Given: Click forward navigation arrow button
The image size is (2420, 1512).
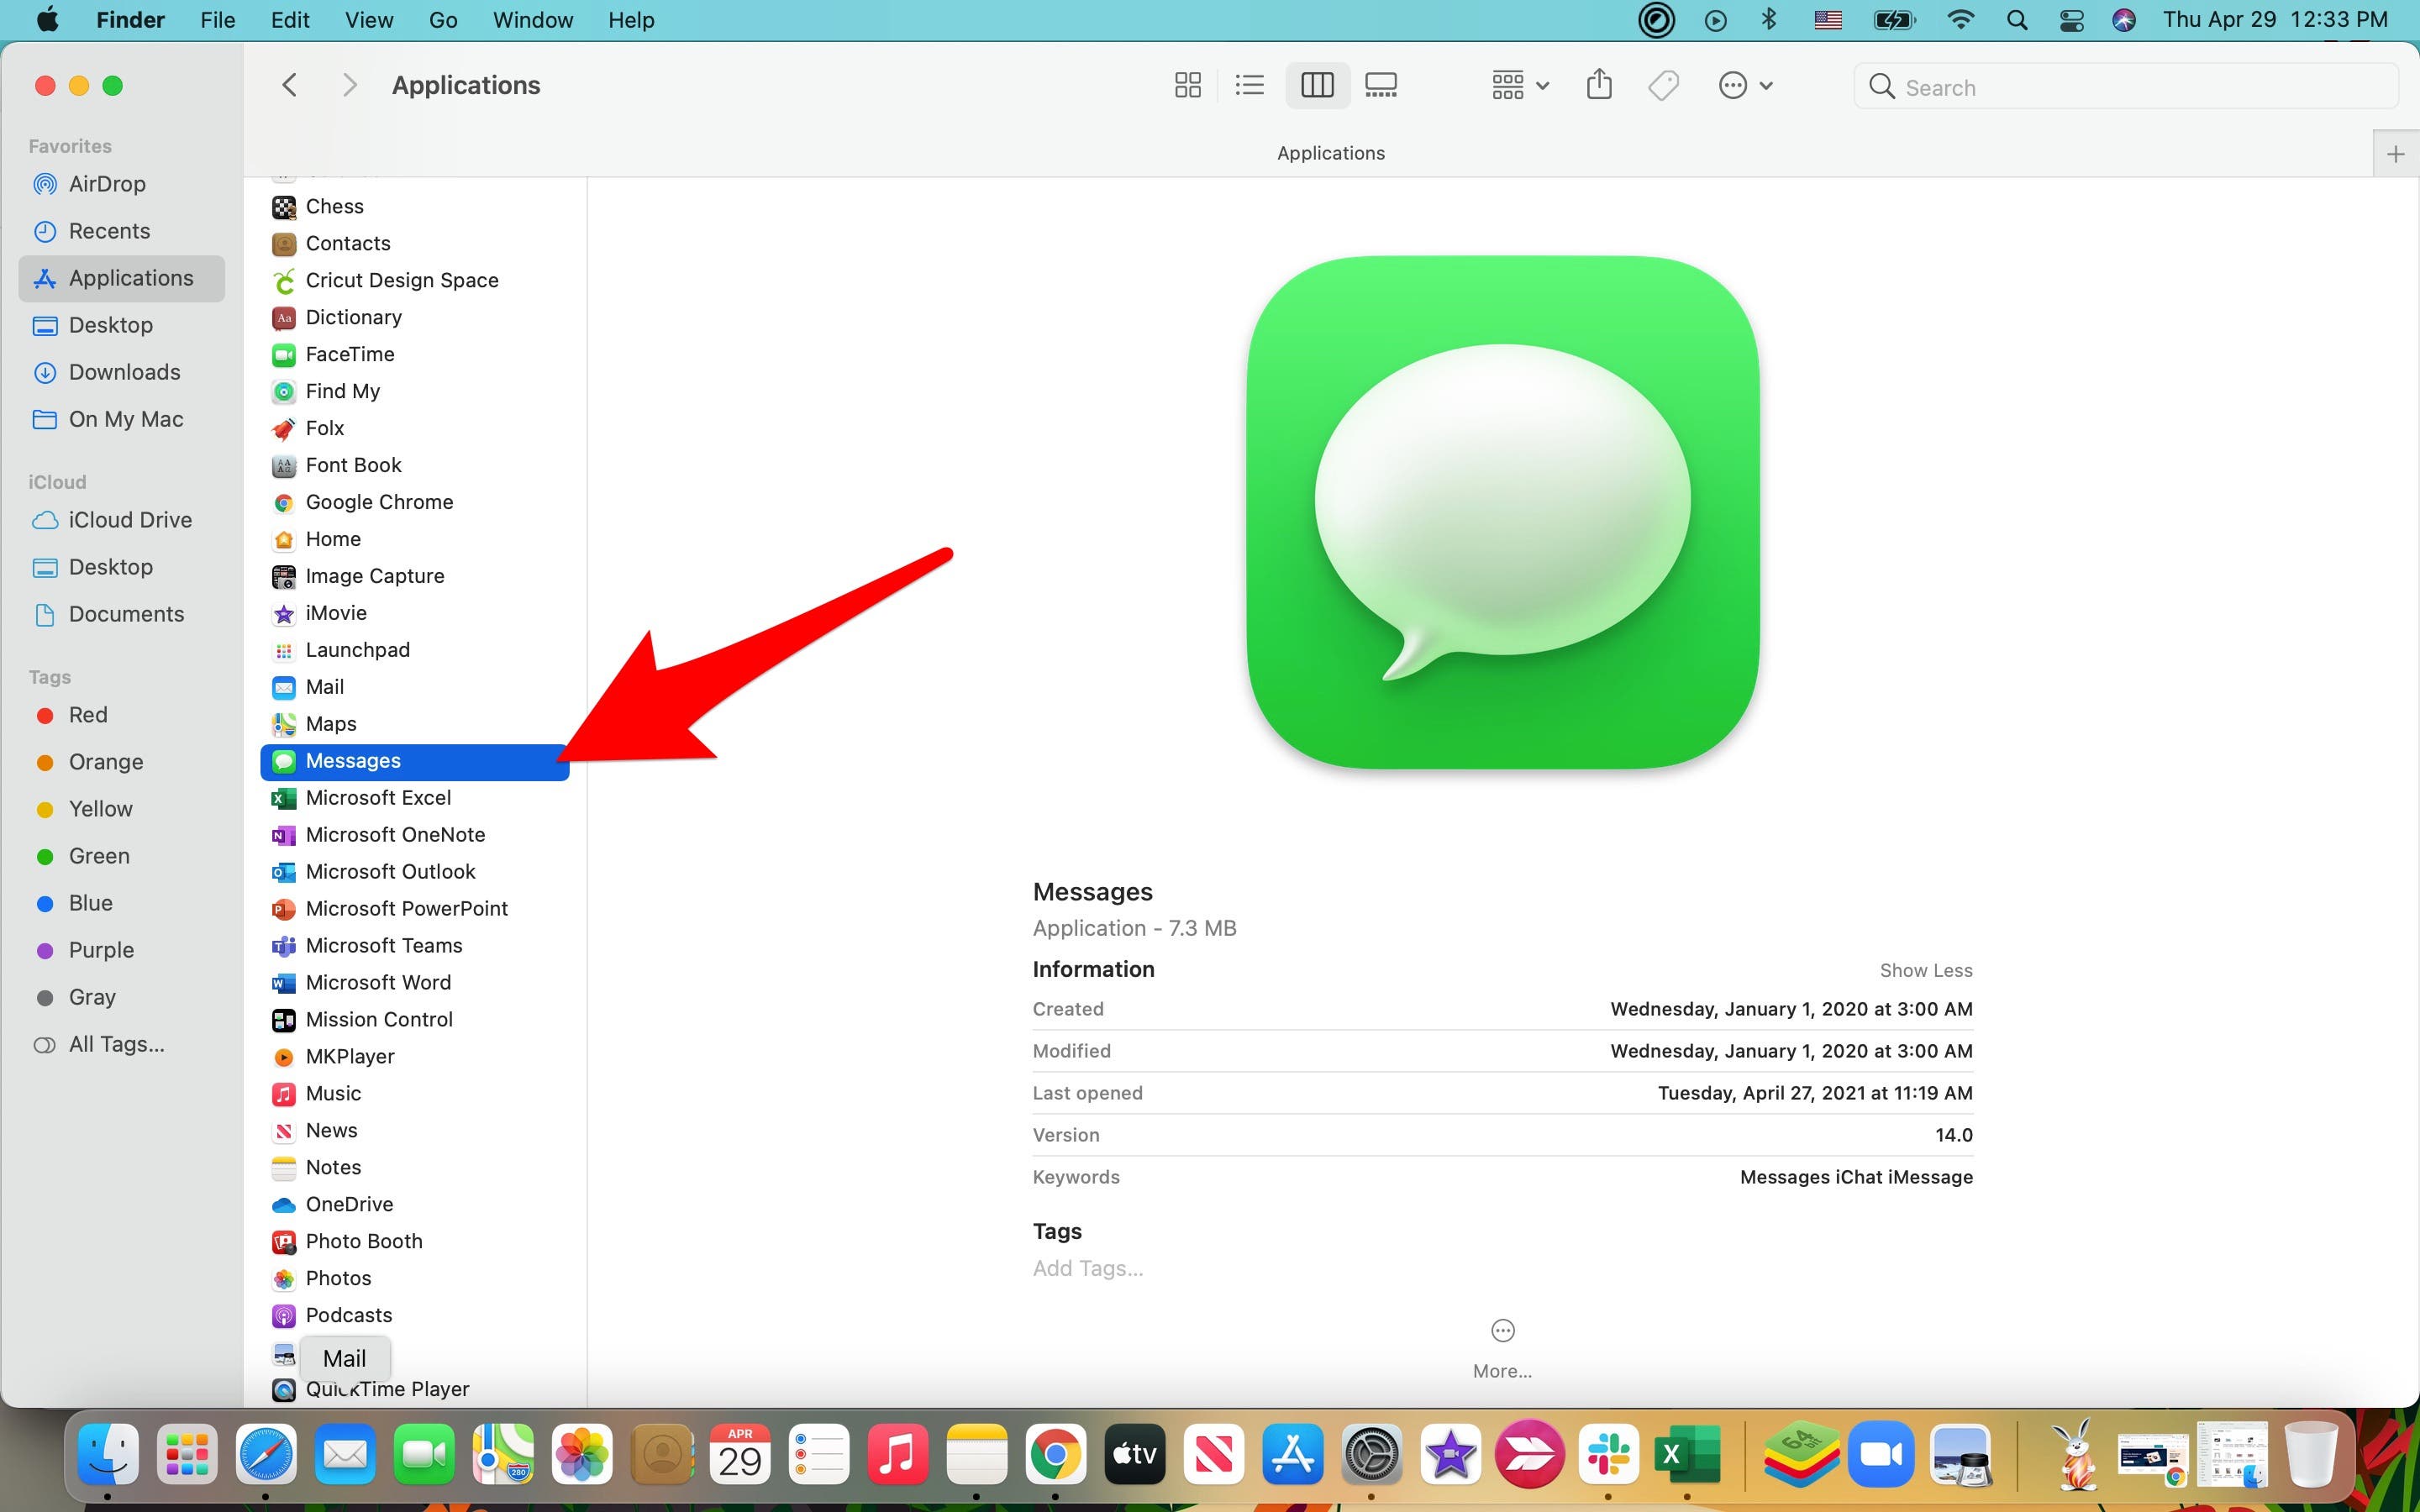Looking at the screenshot, I should (349, 84).
